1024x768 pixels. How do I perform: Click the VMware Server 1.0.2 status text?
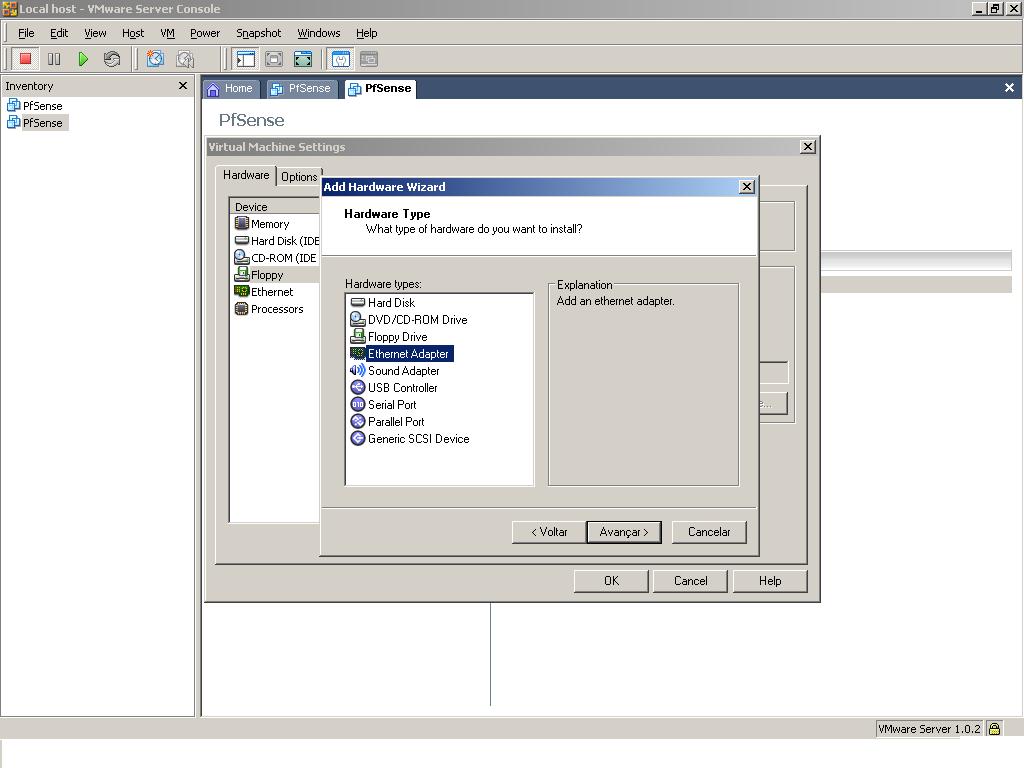click(929, 729)
